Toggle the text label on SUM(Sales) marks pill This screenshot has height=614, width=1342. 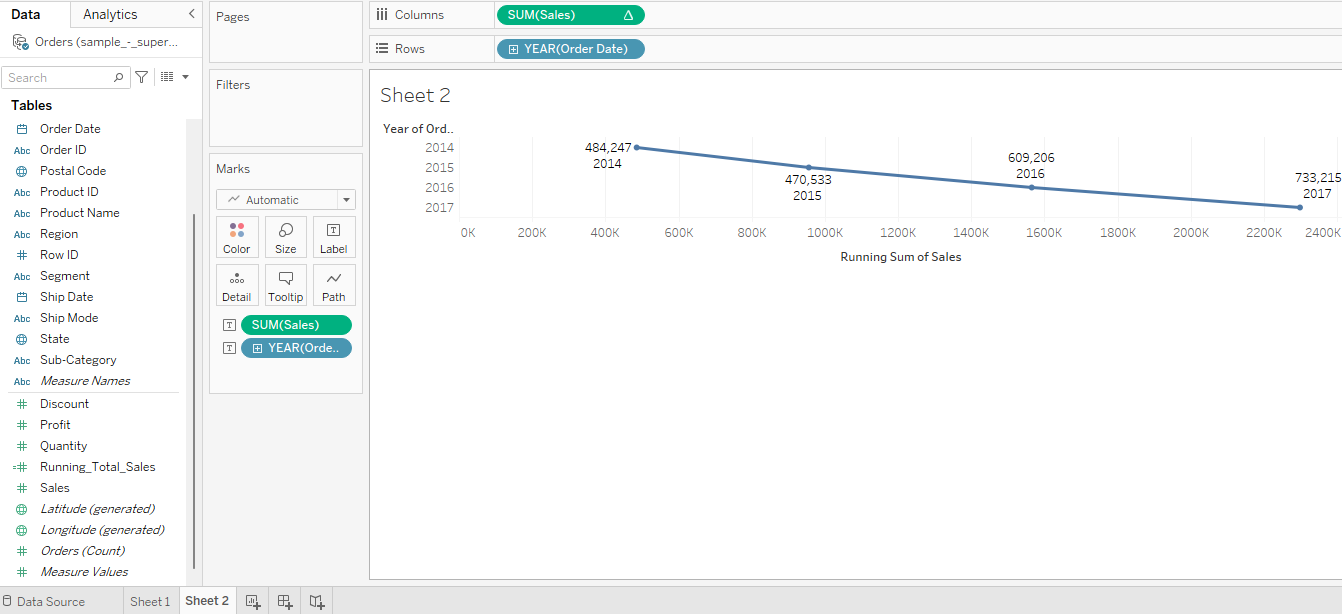click(229, 324)
